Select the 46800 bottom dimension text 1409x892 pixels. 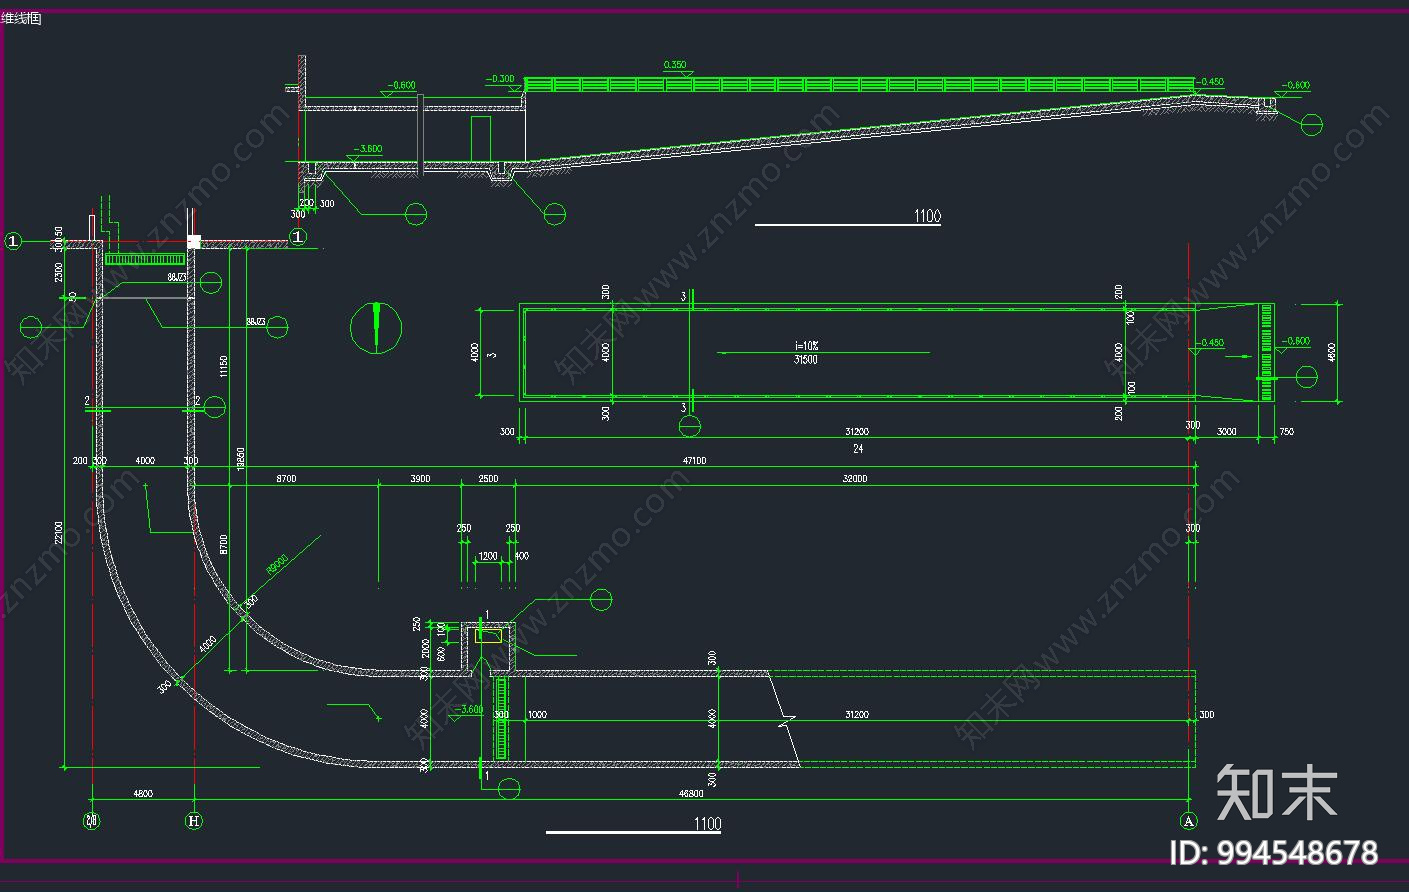click(690, 794)
